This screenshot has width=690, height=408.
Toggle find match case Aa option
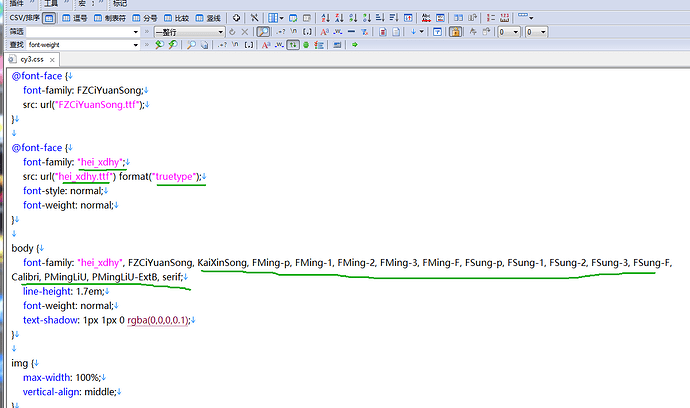(x=266, y=45)
